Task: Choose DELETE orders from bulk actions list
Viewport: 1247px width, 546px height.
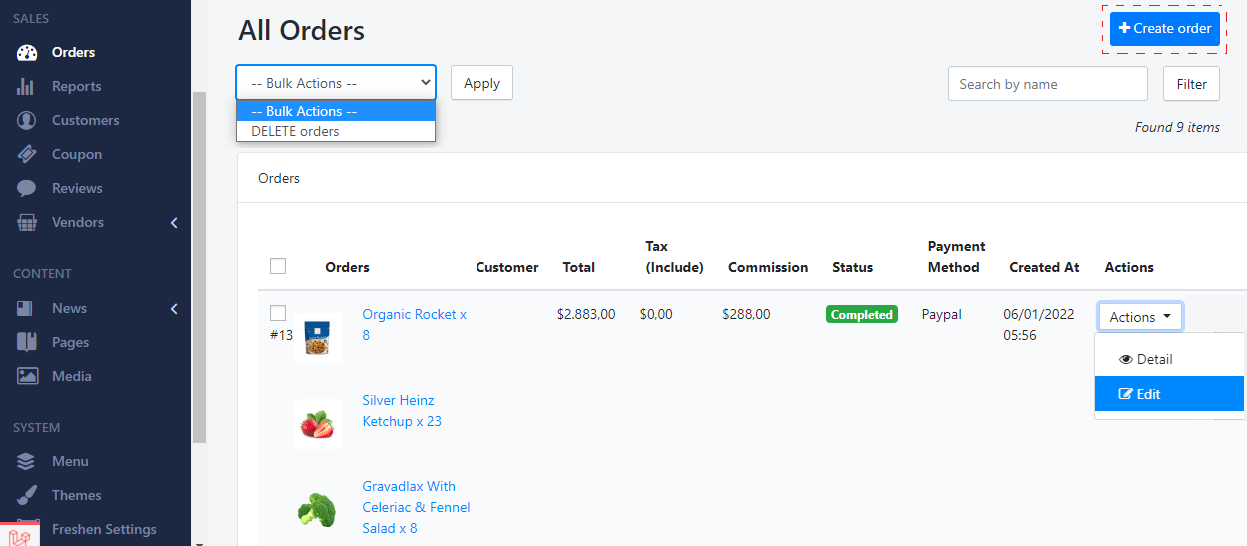Action: coord(295,131)
